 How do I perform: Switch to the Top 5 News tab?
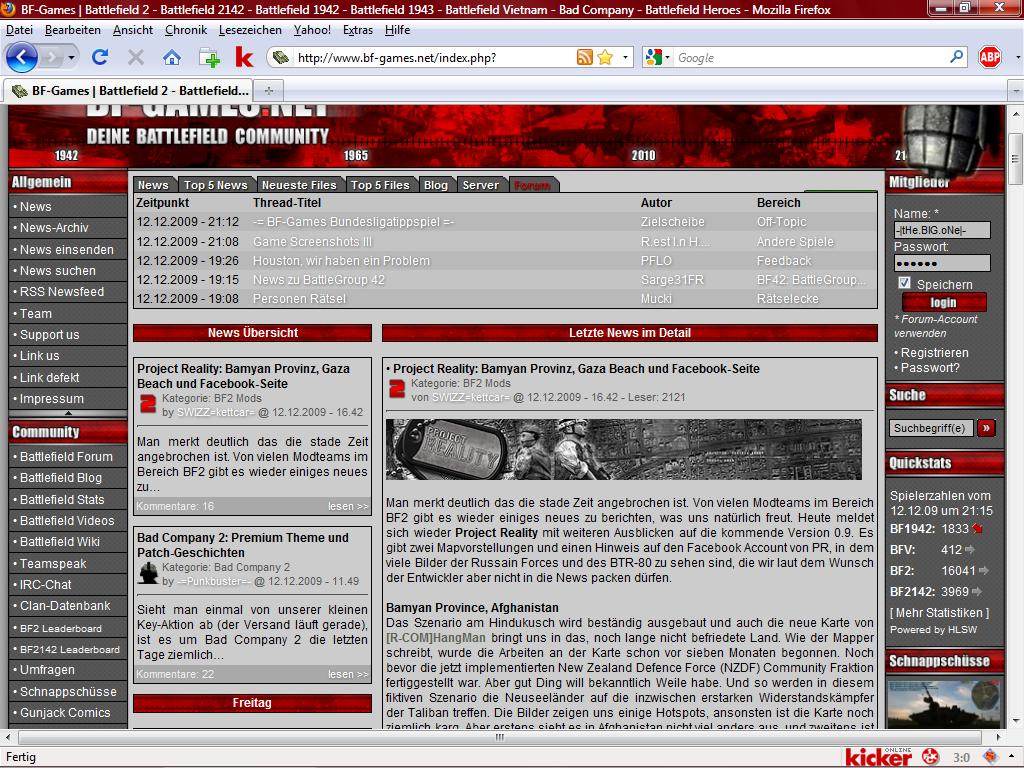216,185
